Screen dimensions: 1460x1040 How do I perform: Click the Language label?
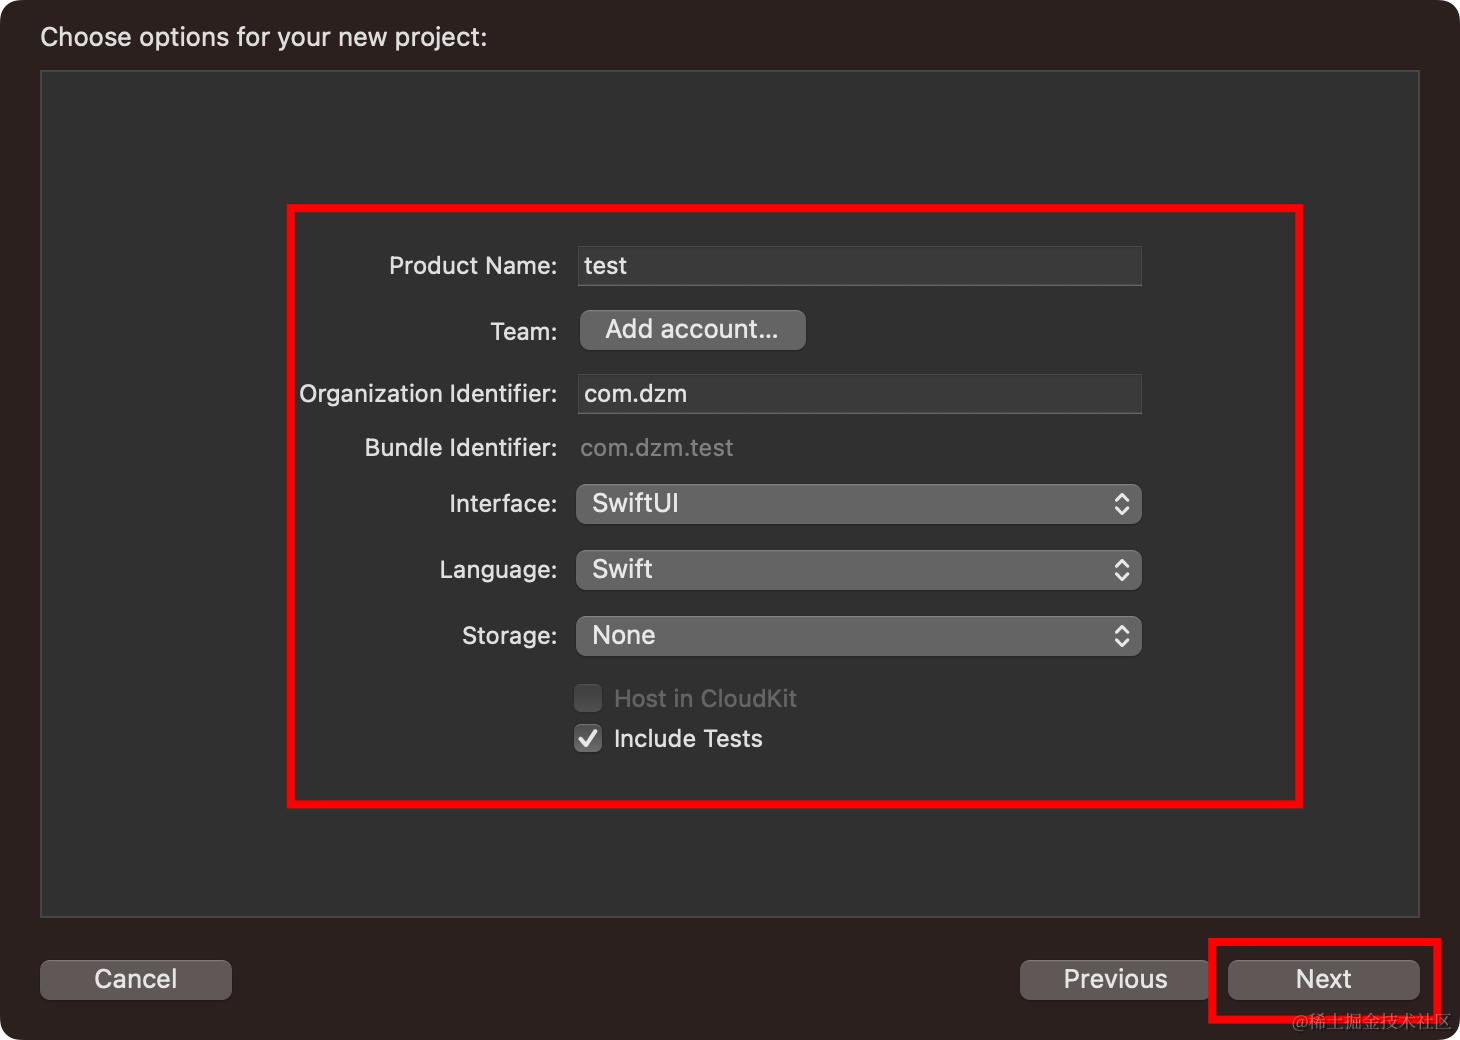click(498, 570)
